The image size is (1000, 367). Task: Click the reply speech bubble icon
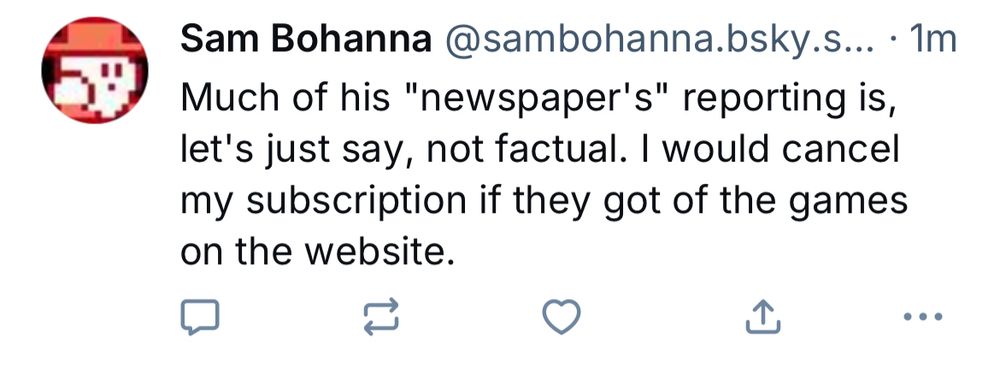click(200, 316)
